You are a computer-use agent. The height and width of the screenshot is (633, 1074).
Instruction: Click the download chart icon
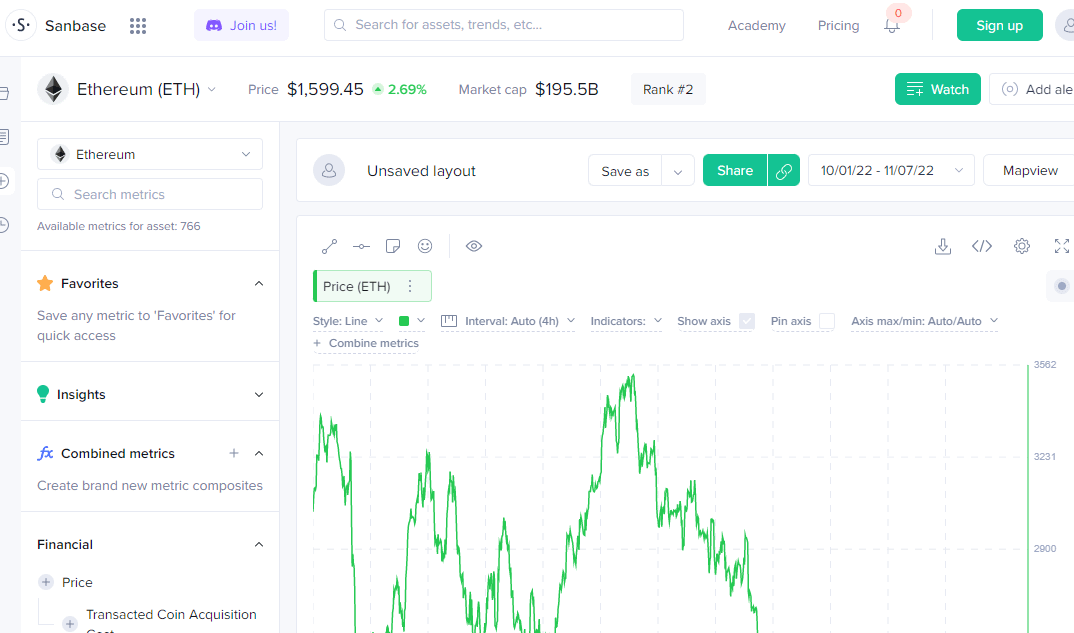point(942,246)
